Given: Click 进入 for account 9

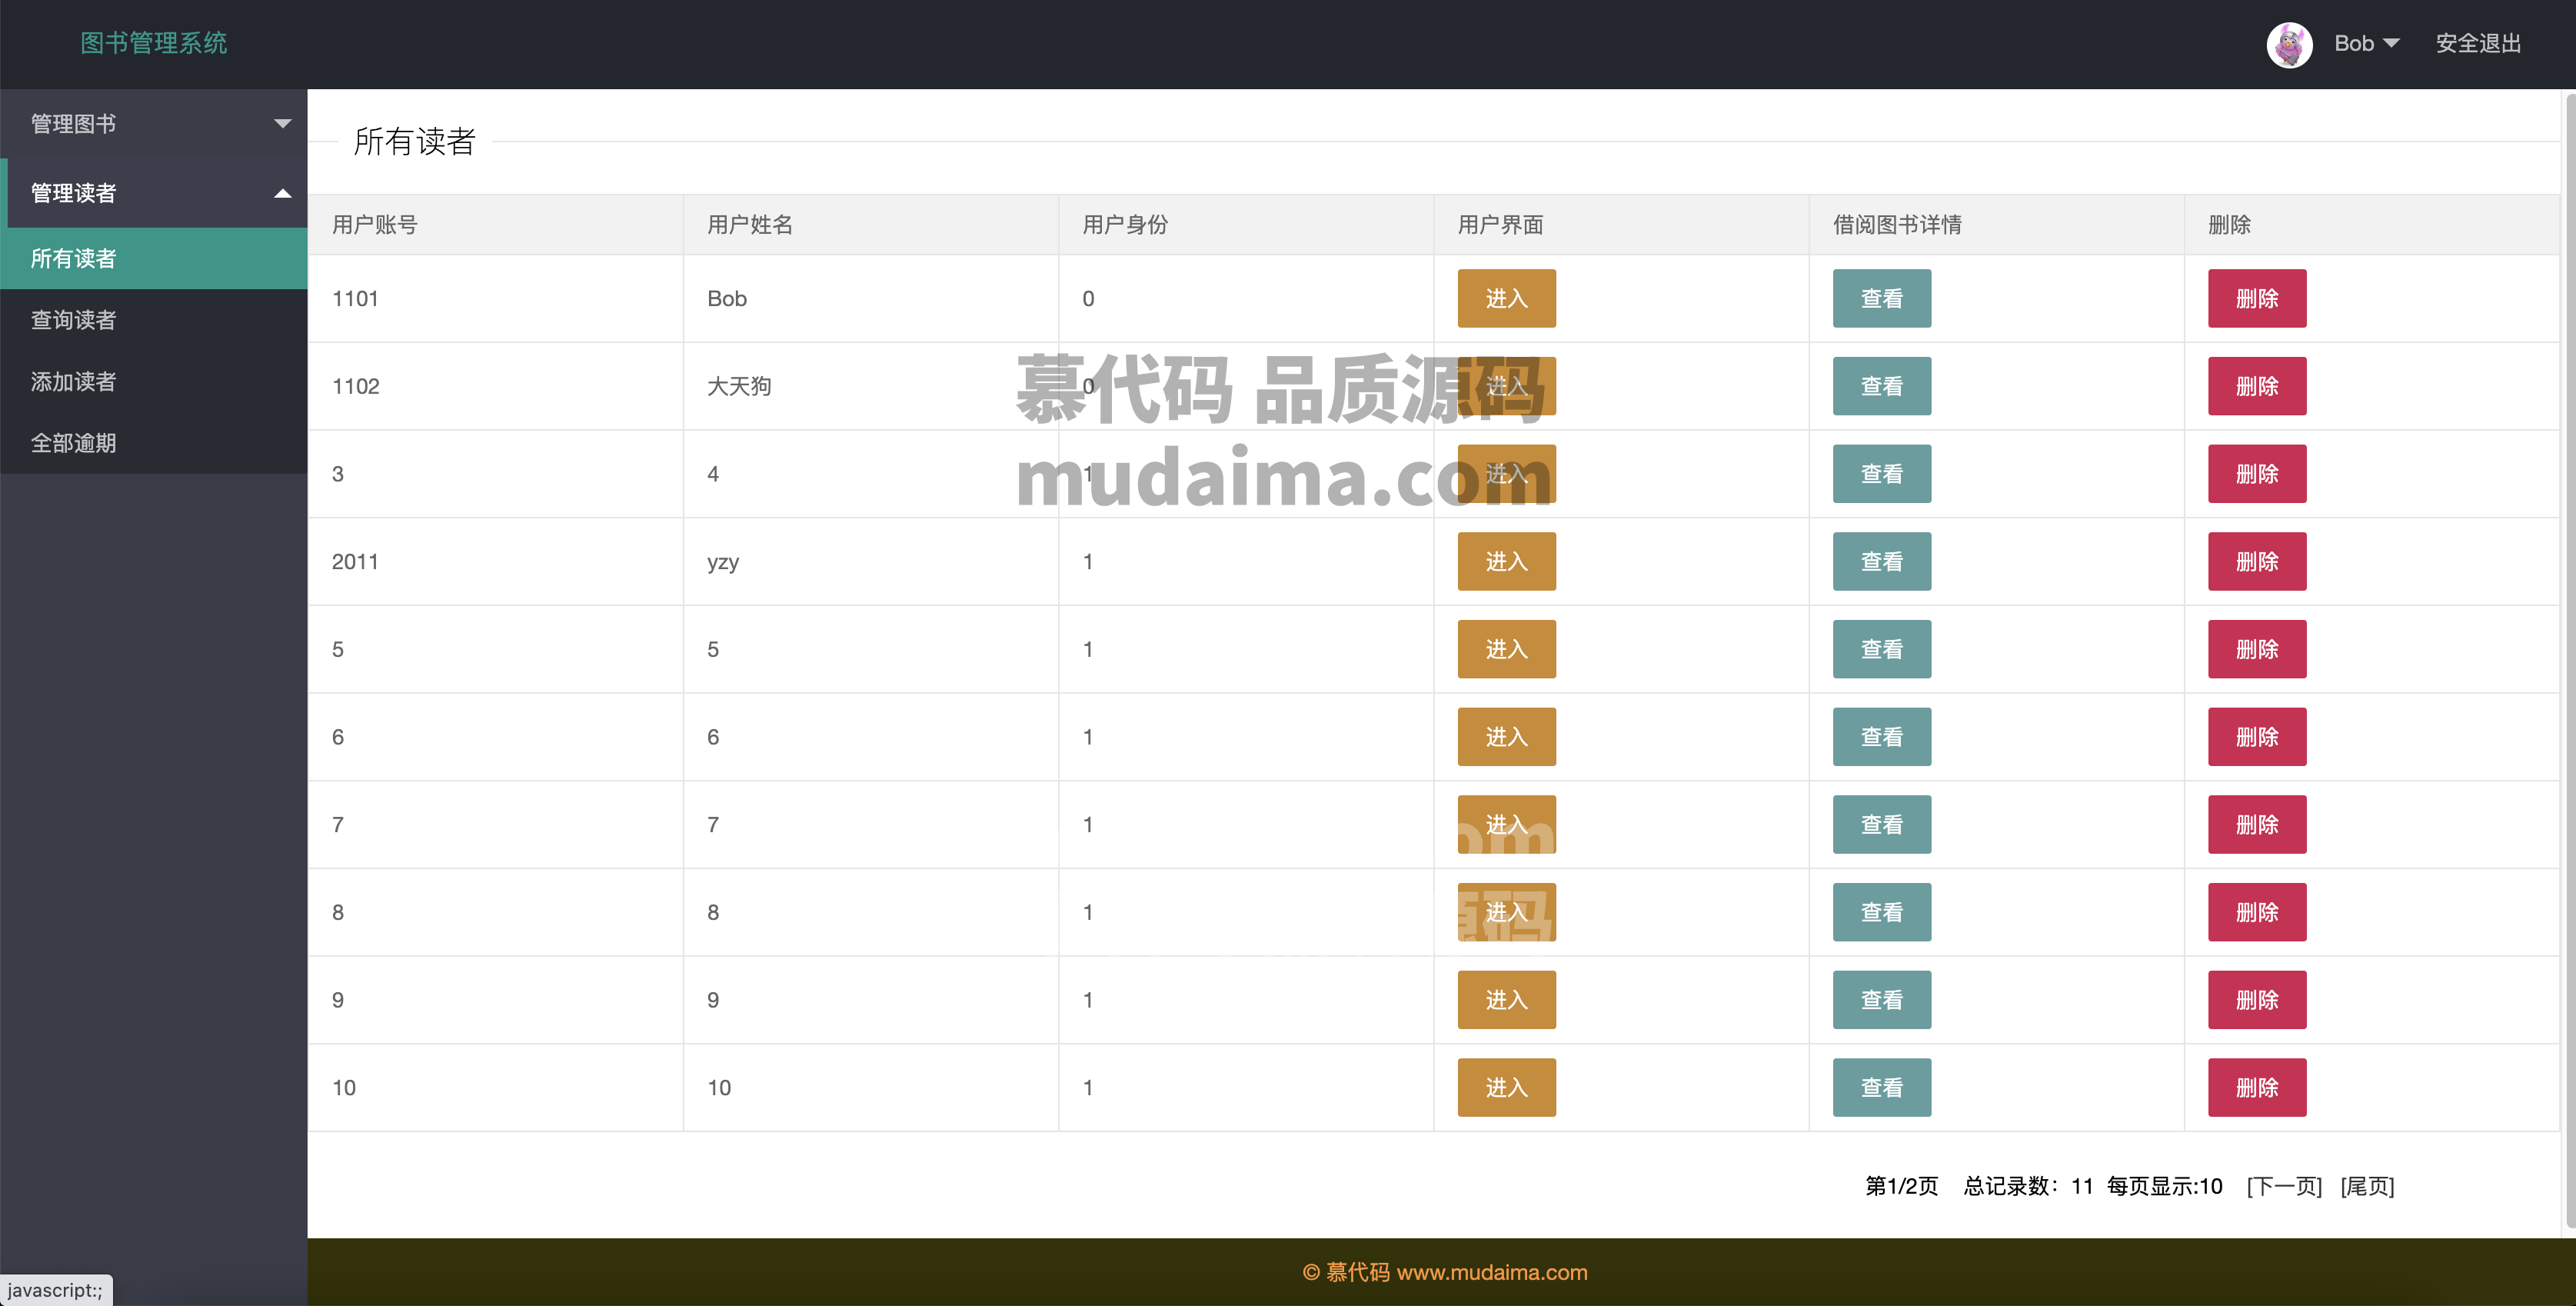Looking at the screenshot, I should [1506, 1000].
